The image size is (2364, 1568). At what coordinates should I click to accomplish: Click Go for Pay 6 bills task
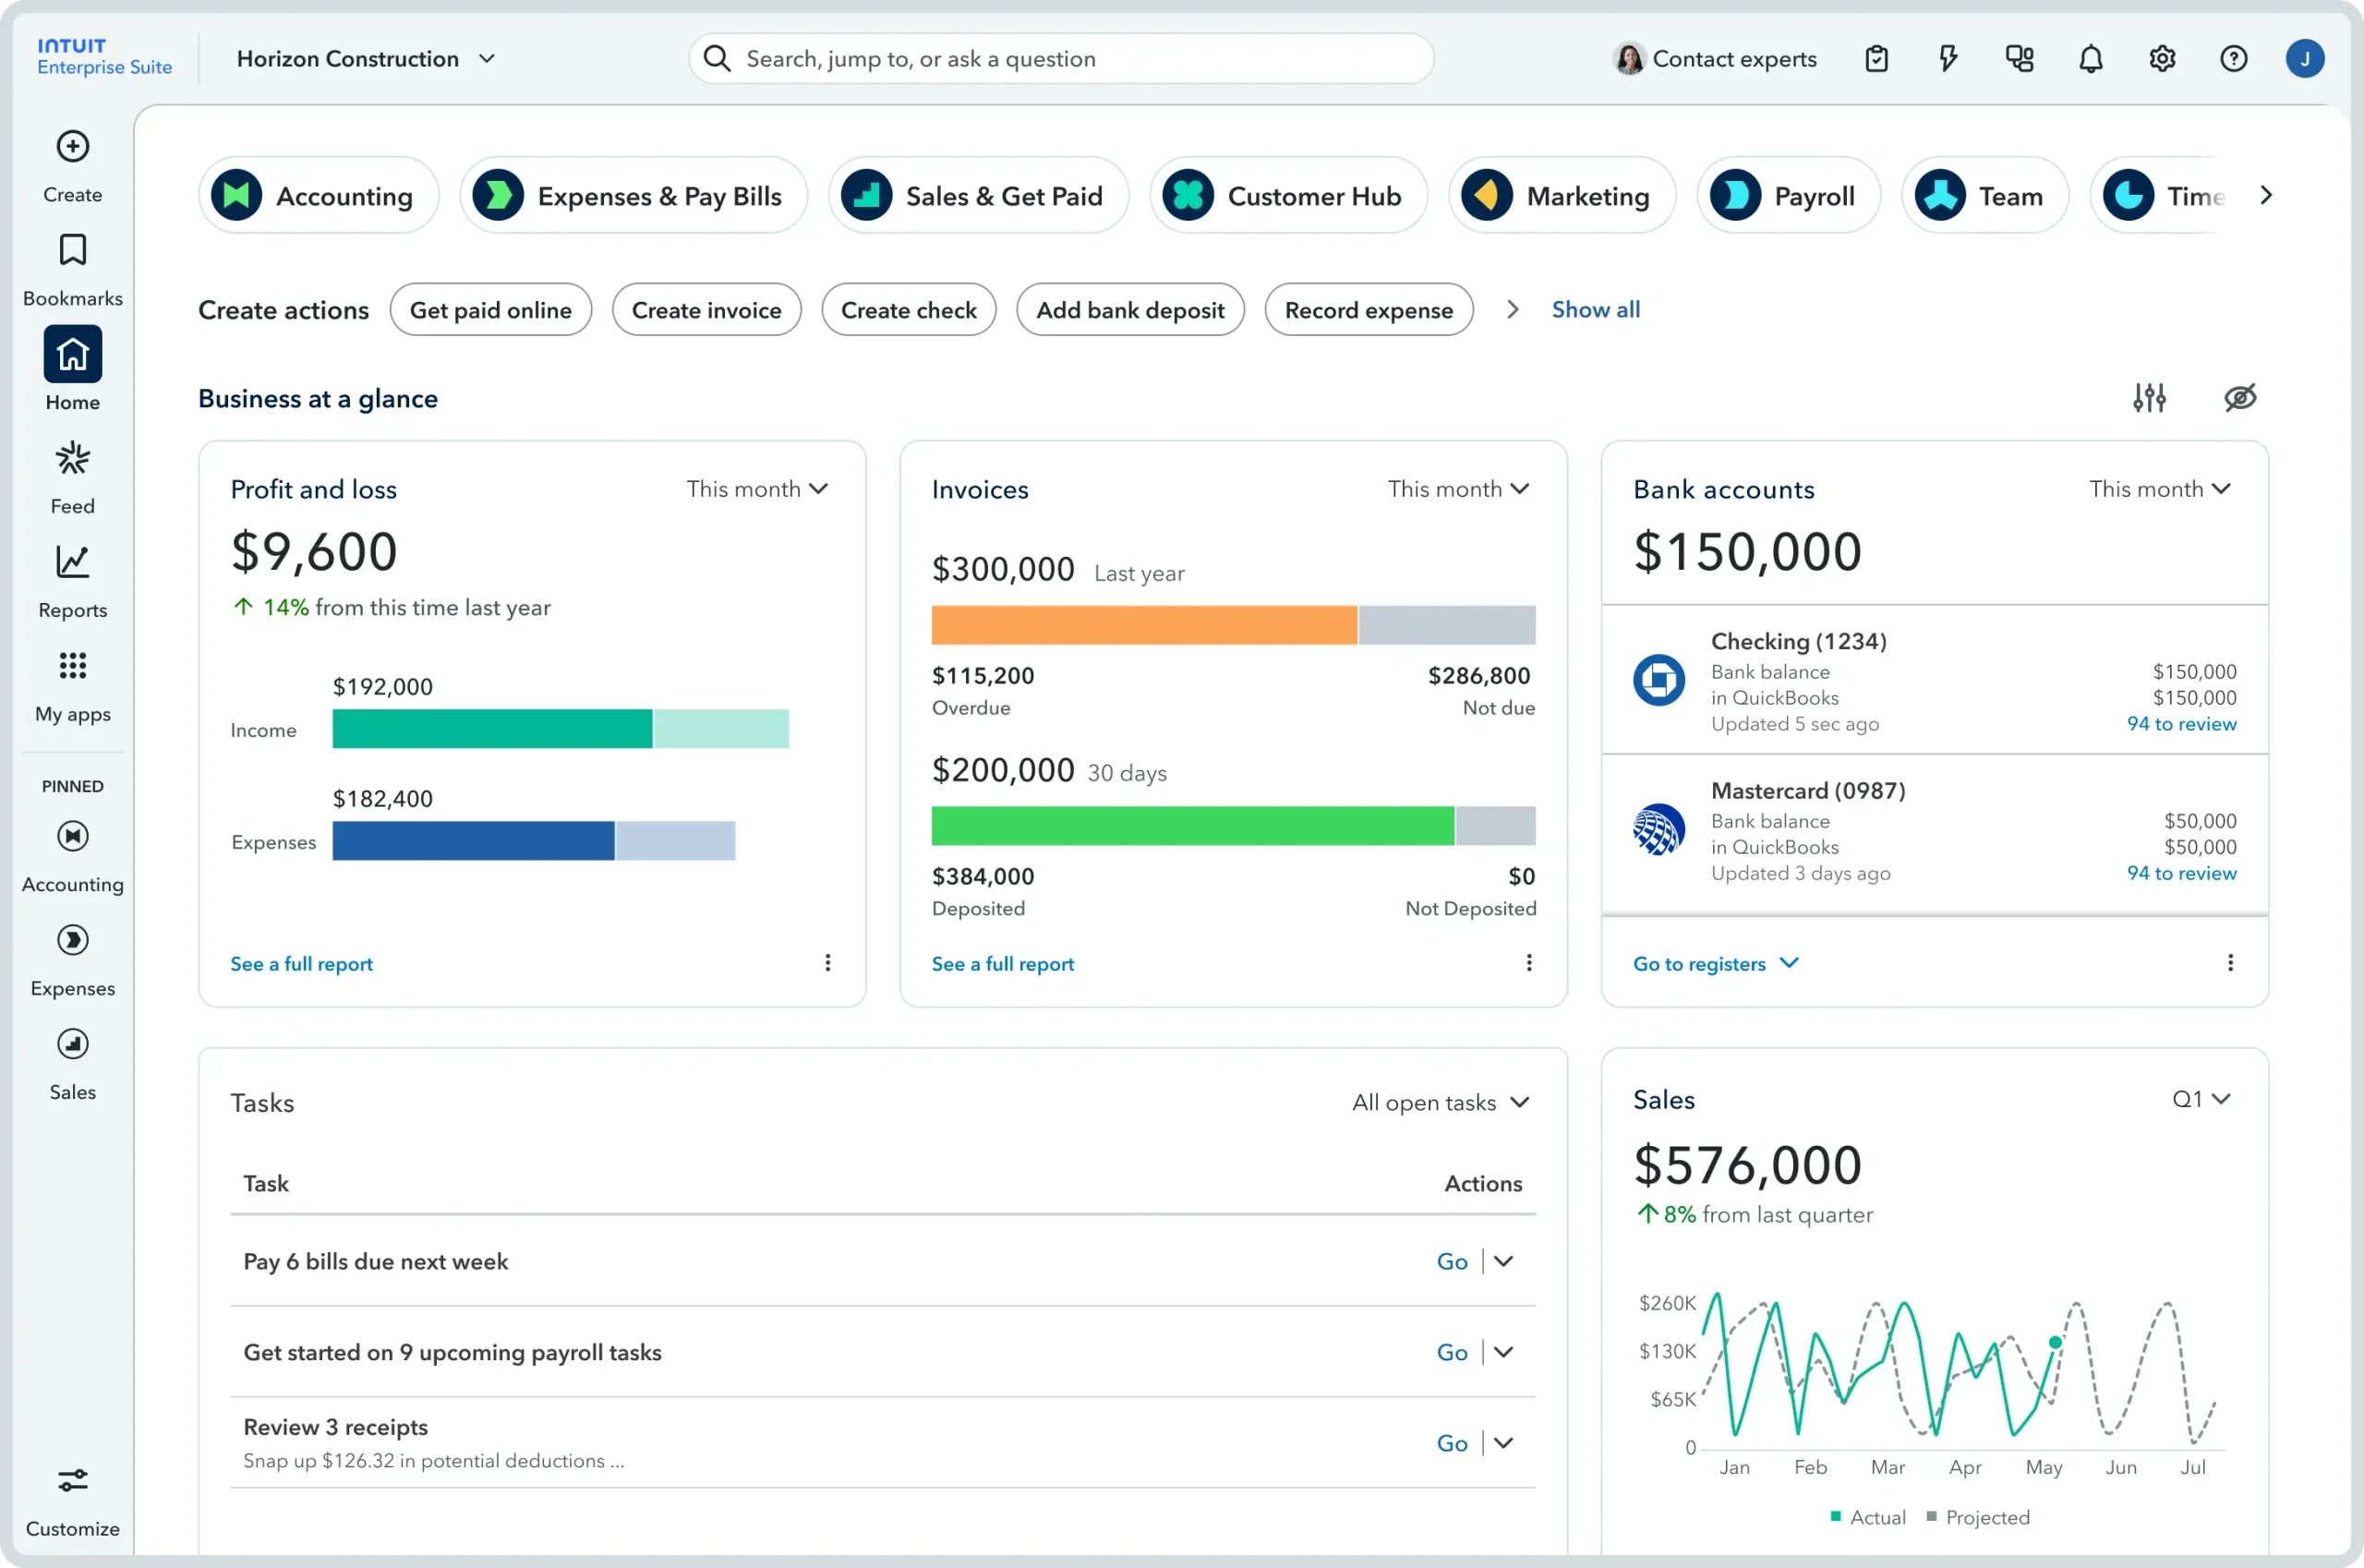(1452, 1262)
